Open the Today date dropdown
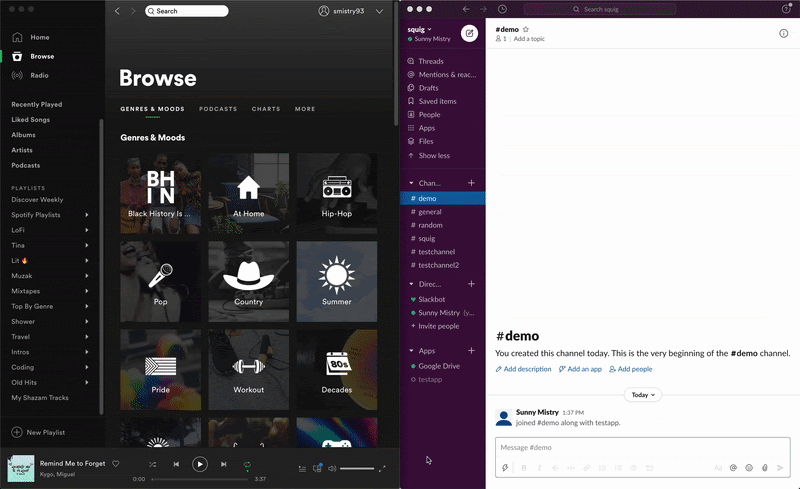800x489 pixels. pyautogui.click(x=643, y=395)
